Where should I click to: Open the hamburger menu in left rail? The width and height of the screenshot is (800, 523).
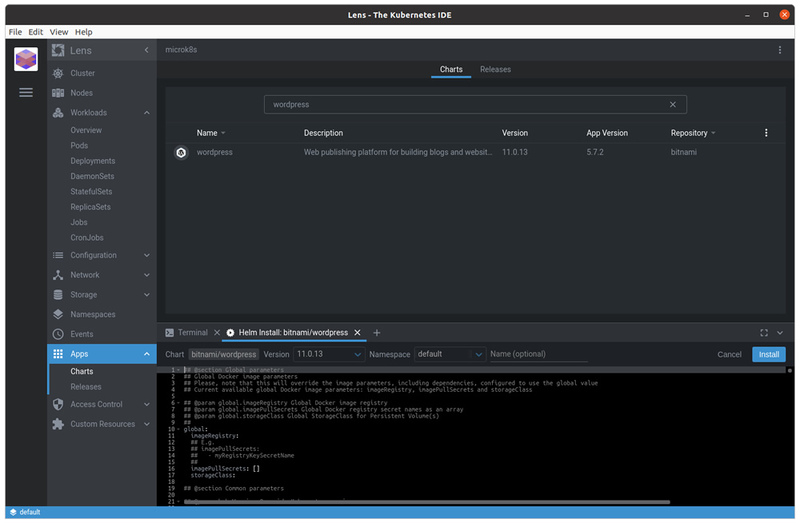[26, 92]
